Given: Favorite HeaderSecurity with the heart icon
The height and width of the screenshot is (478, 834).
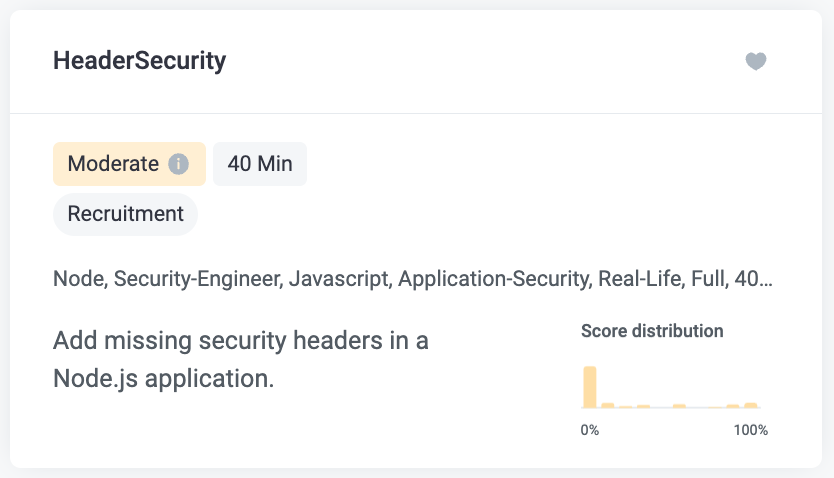Looking at the screenshot, I should click(755, 61).
